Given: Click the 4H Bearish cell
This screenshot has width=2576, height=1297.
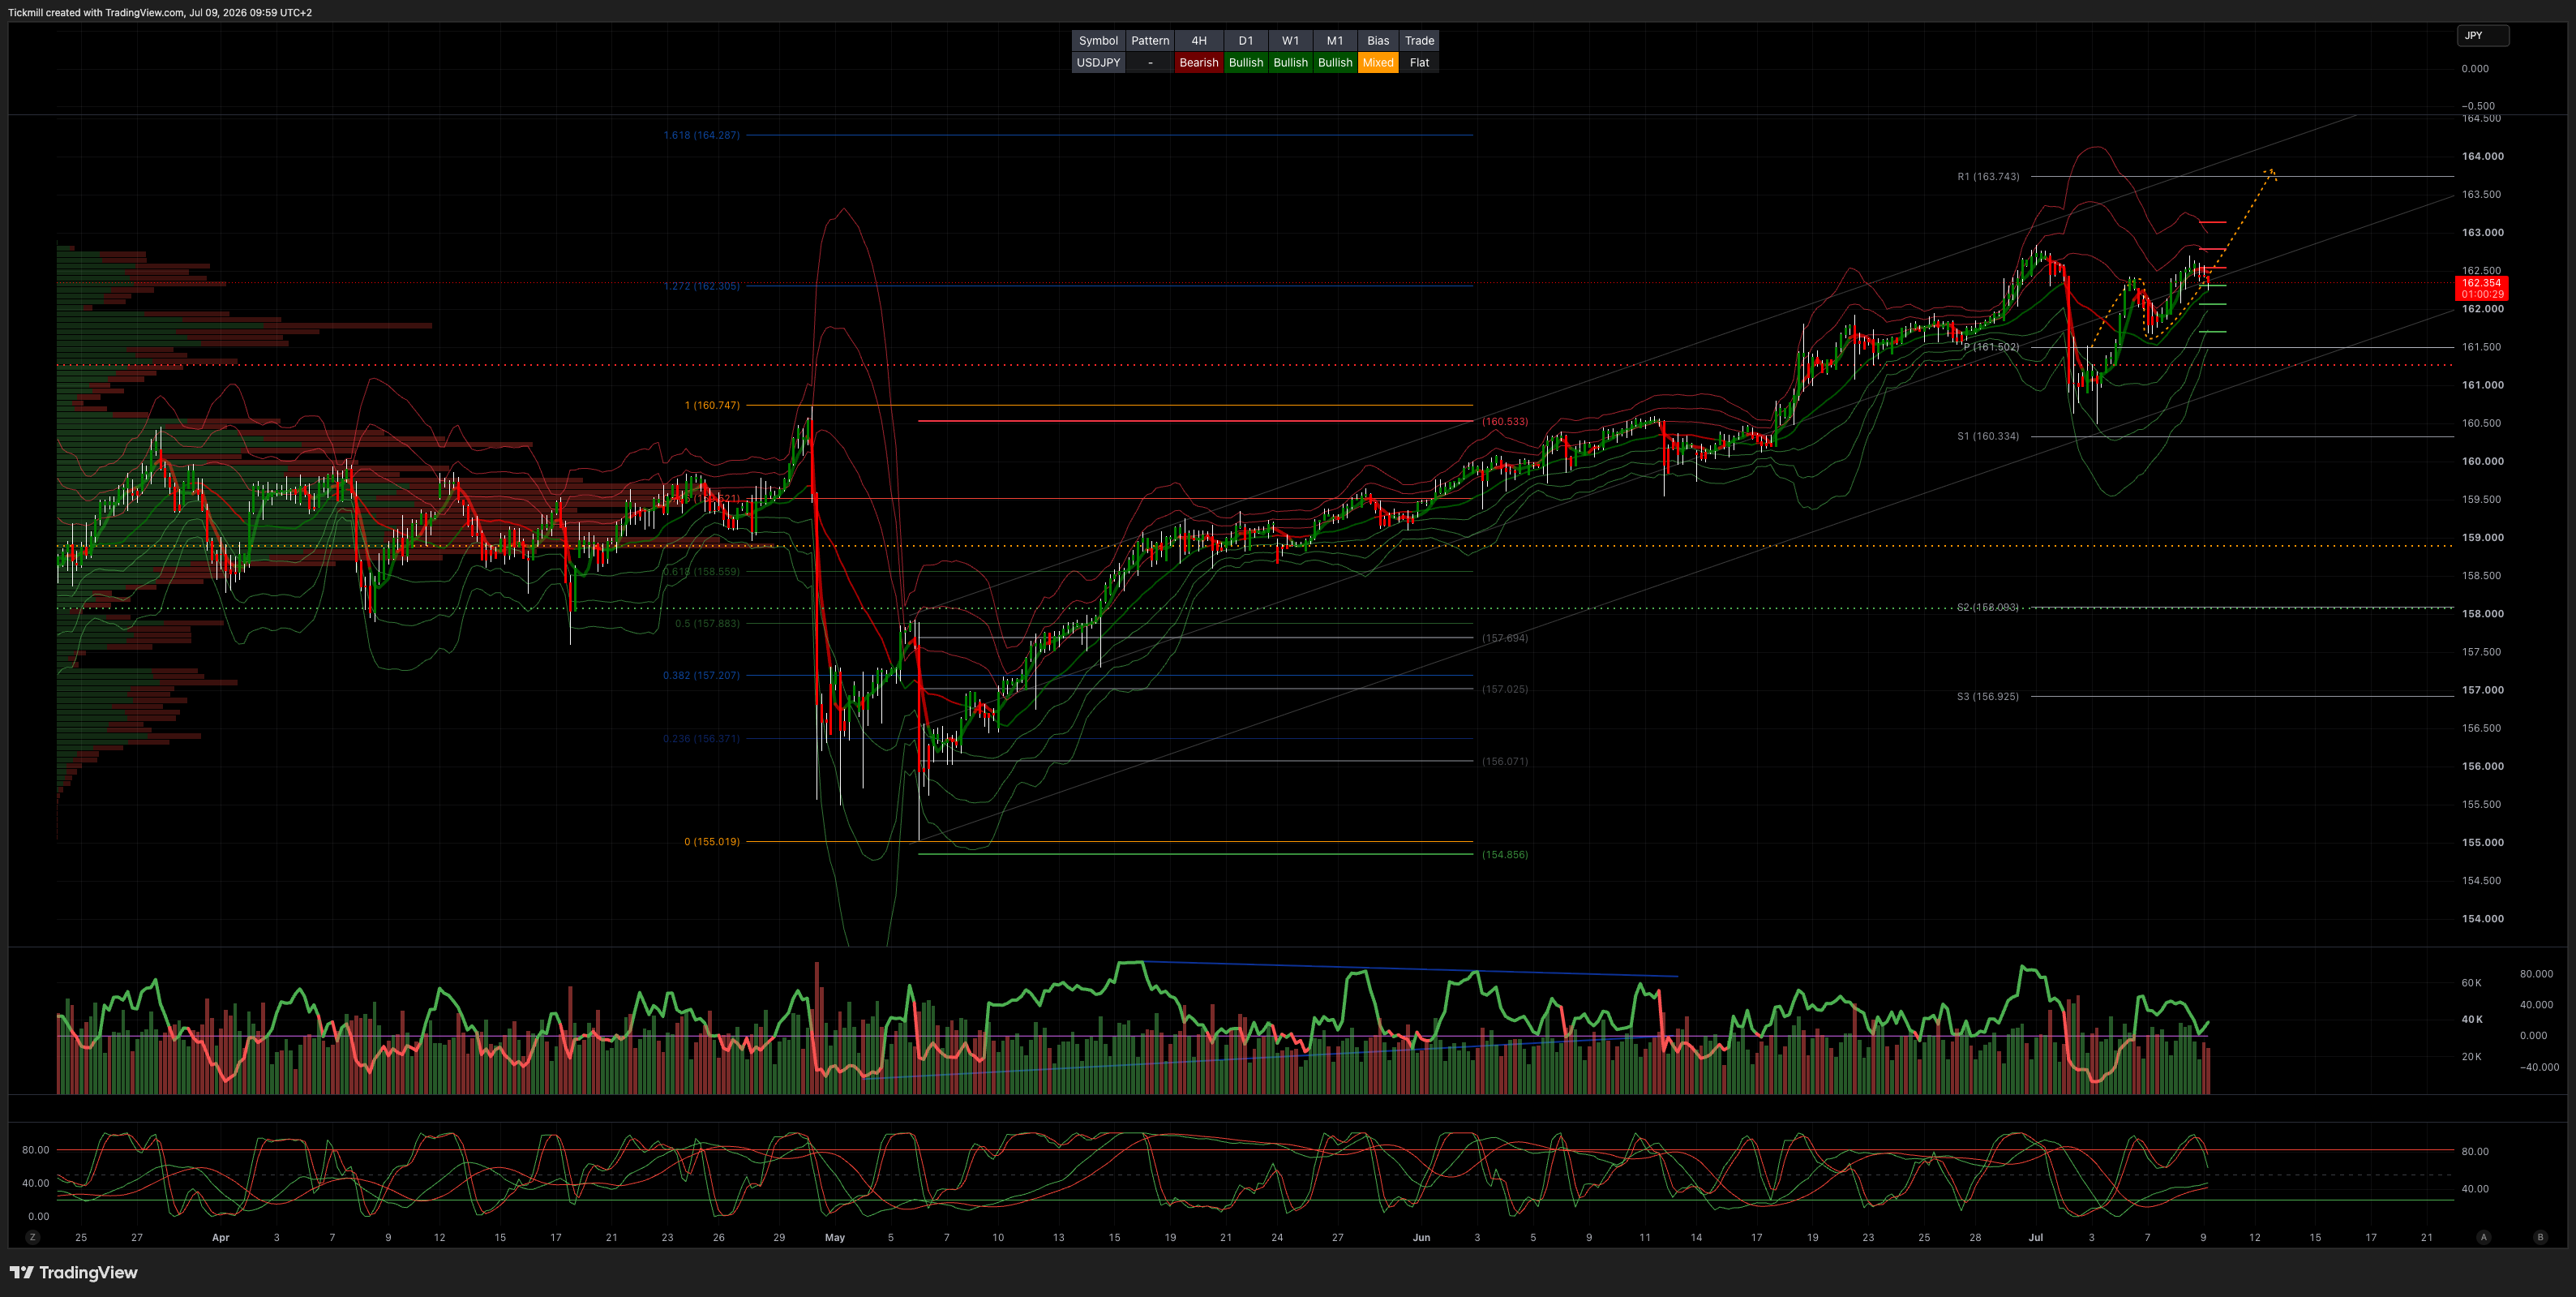Looking at the screenshot, I should coord(1199,62).
